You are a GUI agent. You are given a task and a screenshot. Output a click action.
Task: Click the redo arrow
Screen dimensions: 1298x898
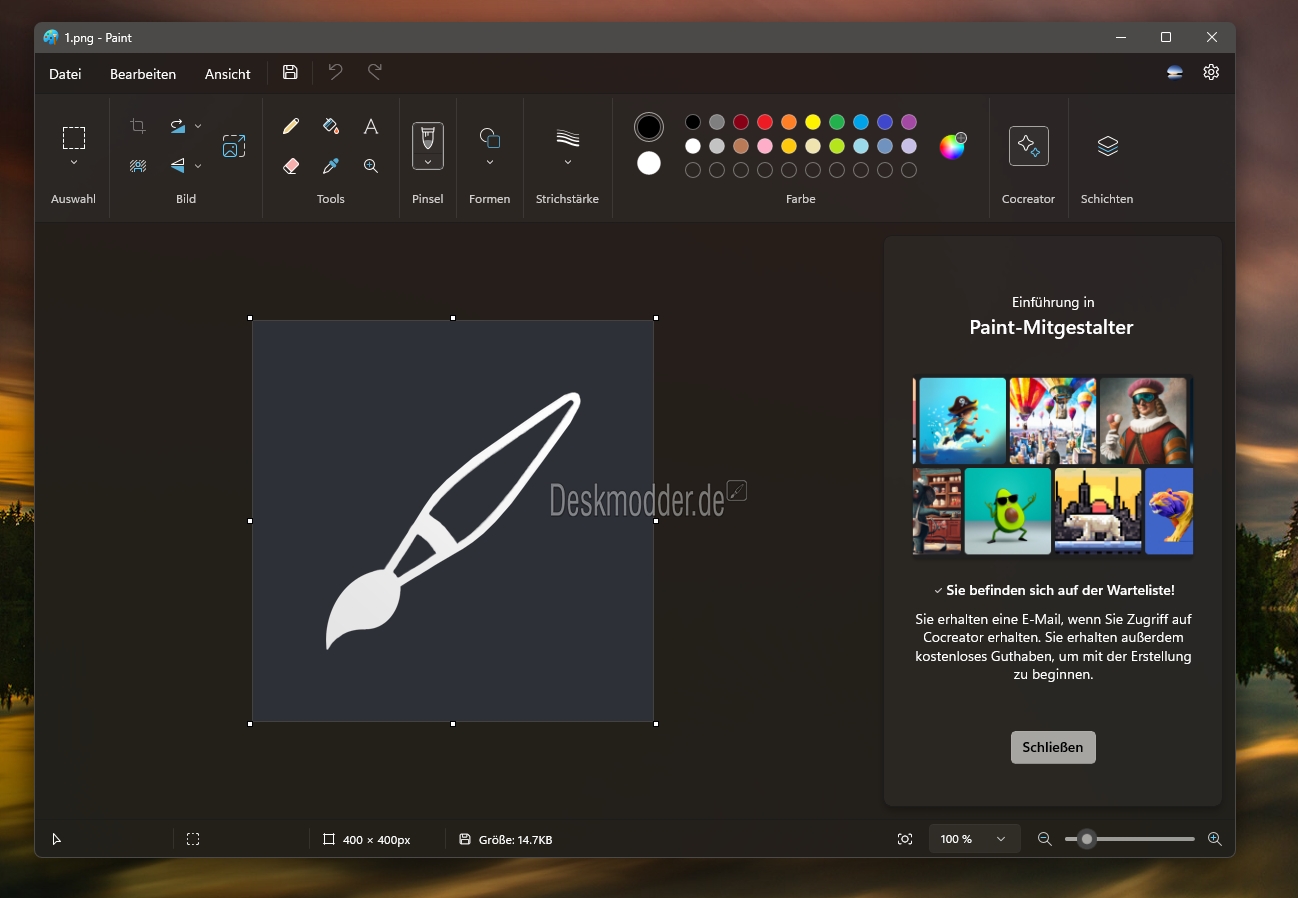coord(375,72)
